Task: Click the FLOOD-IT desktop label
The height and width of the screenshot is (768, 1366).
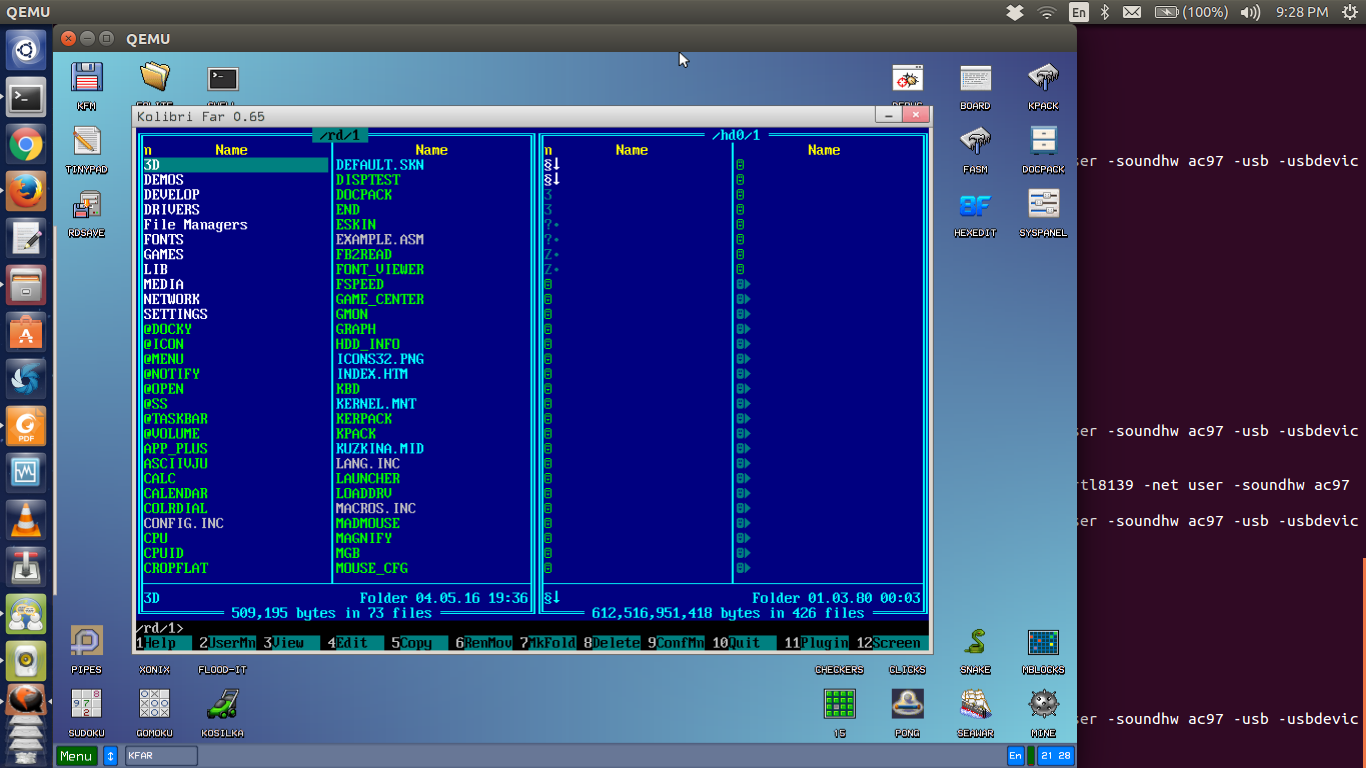Action: [x=222, y=670]
